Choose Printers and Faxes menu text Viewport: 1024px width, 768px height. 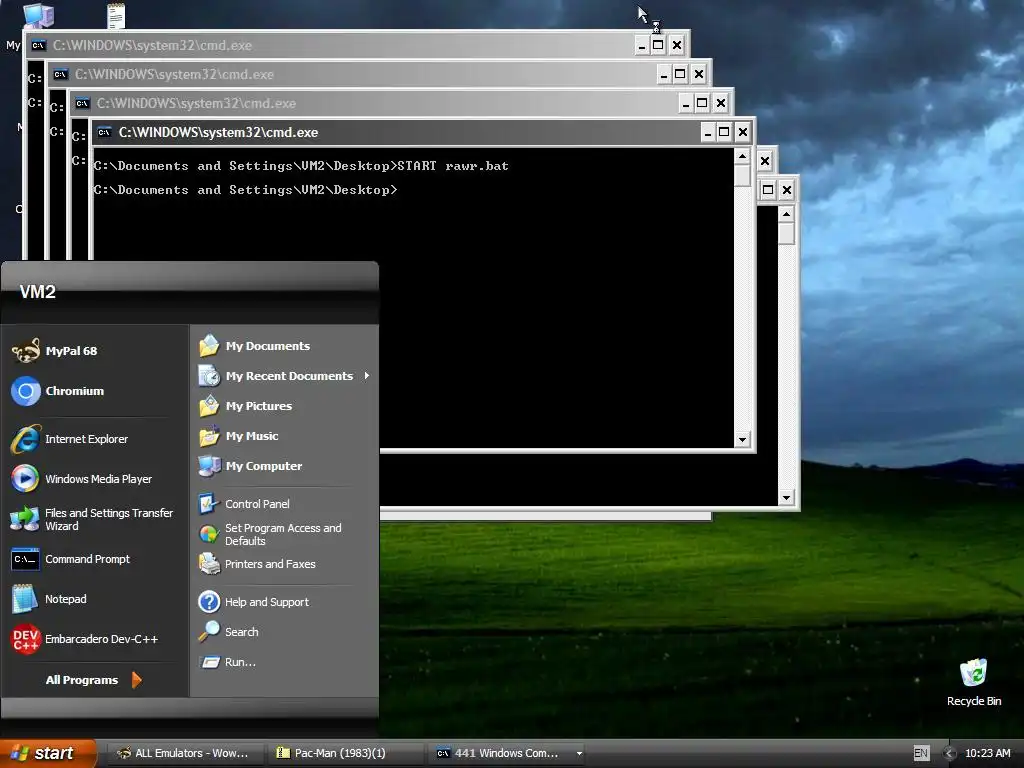[x=270, y=564]
